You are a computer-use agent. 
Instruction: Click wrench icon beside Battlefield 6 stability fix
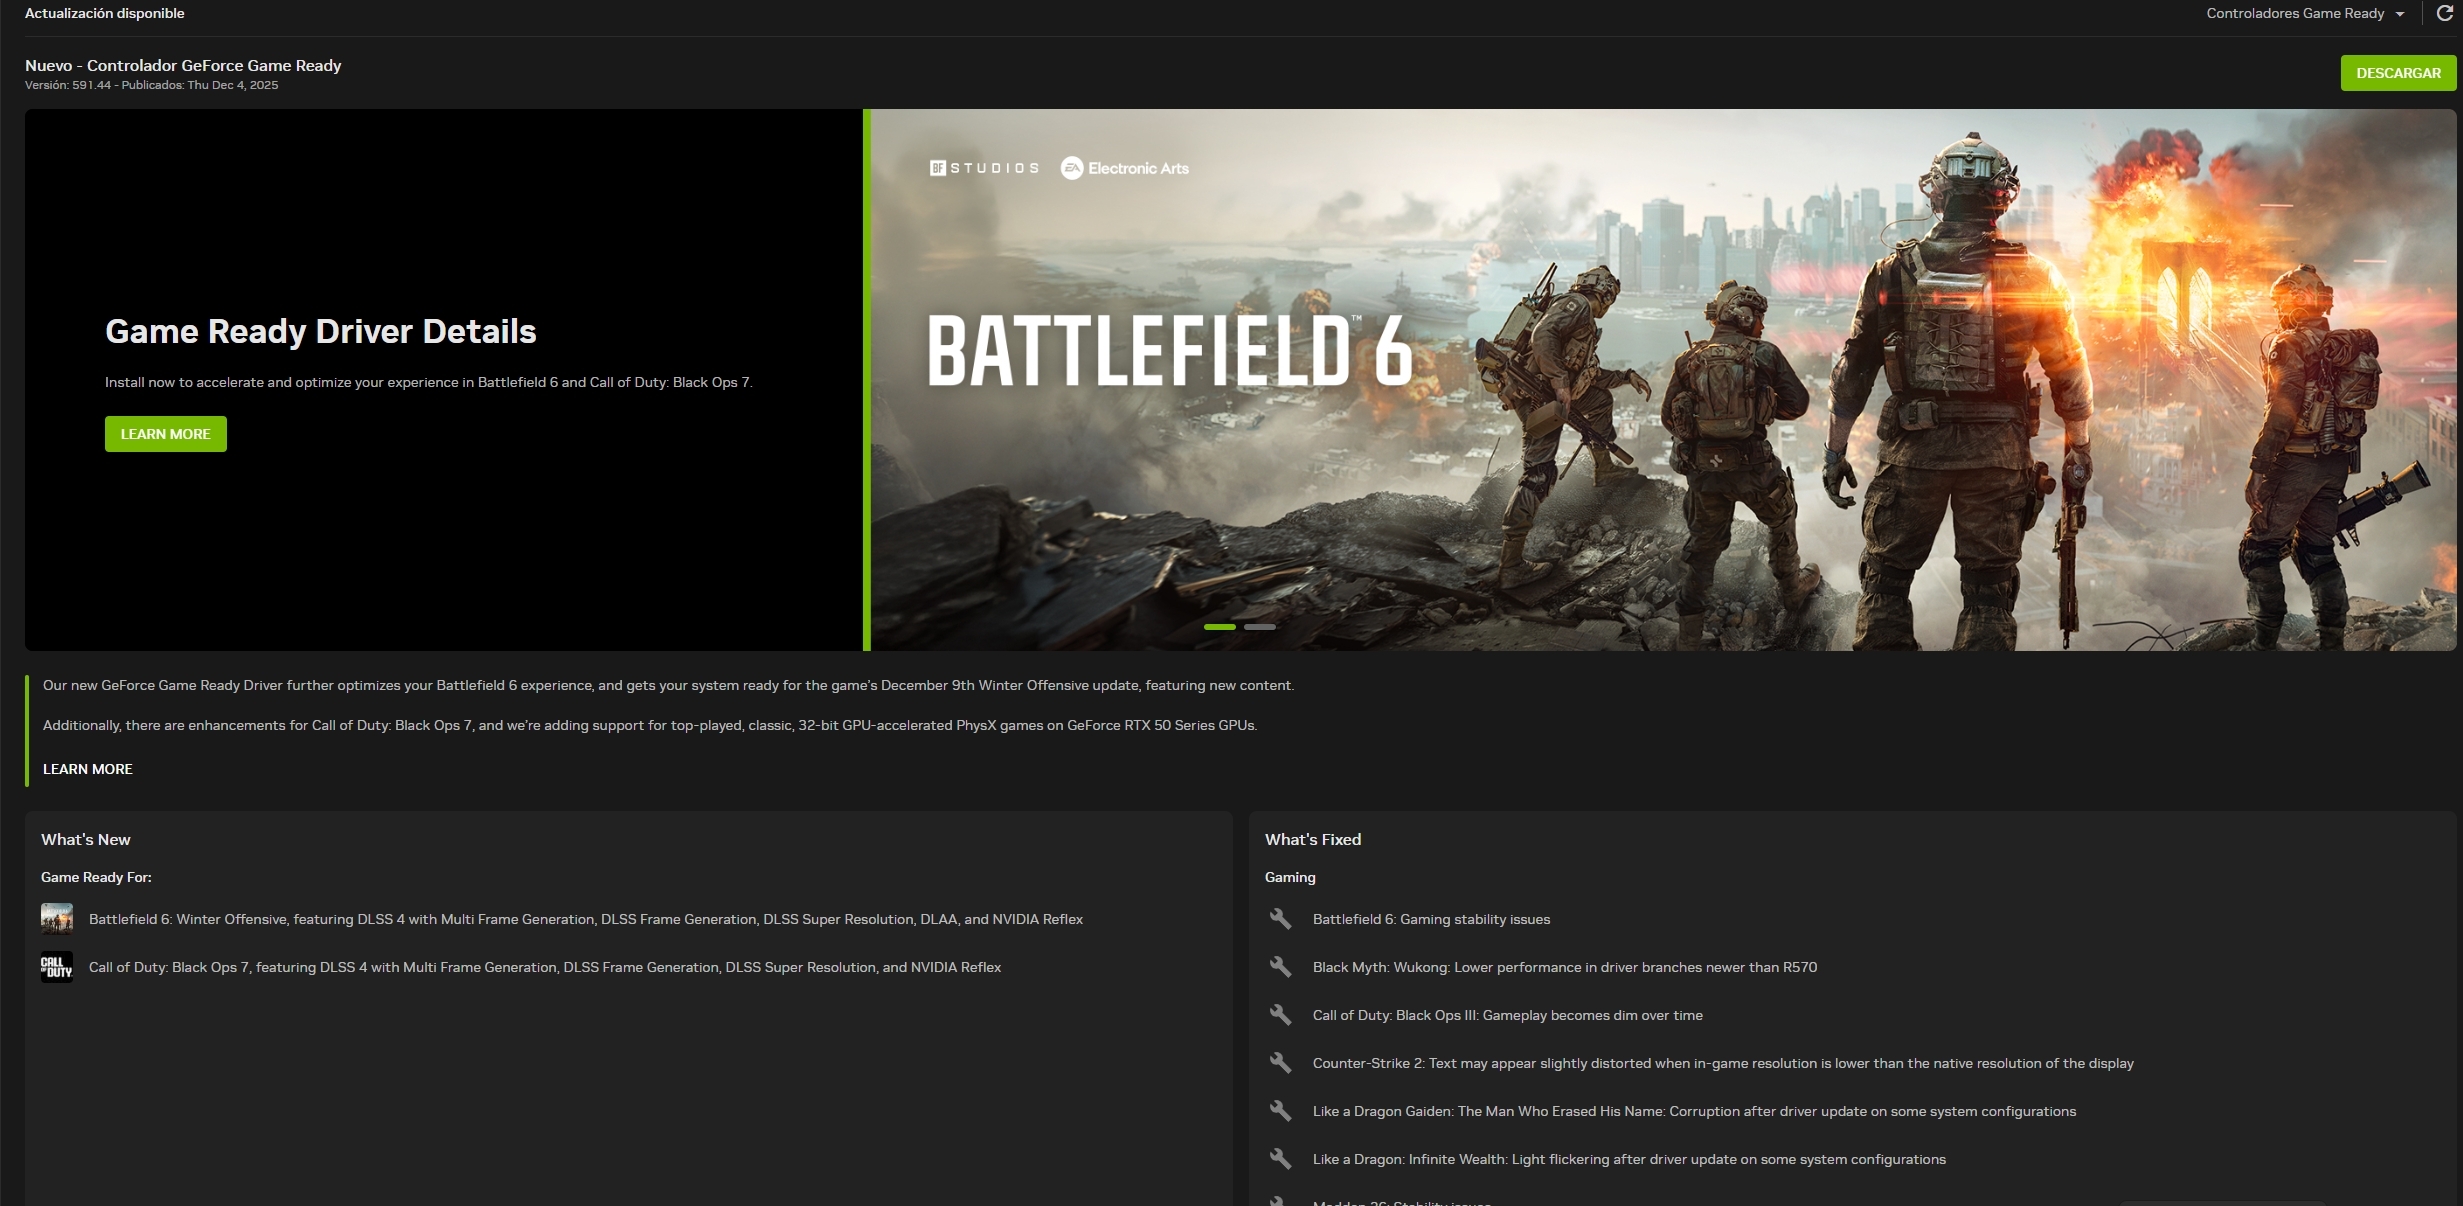(1280, 919)
